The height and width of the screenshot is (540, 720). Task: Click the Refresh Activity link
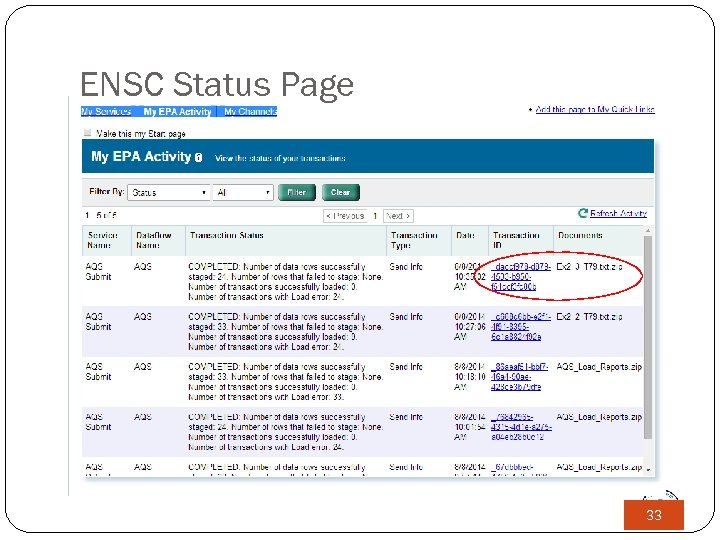618,214
